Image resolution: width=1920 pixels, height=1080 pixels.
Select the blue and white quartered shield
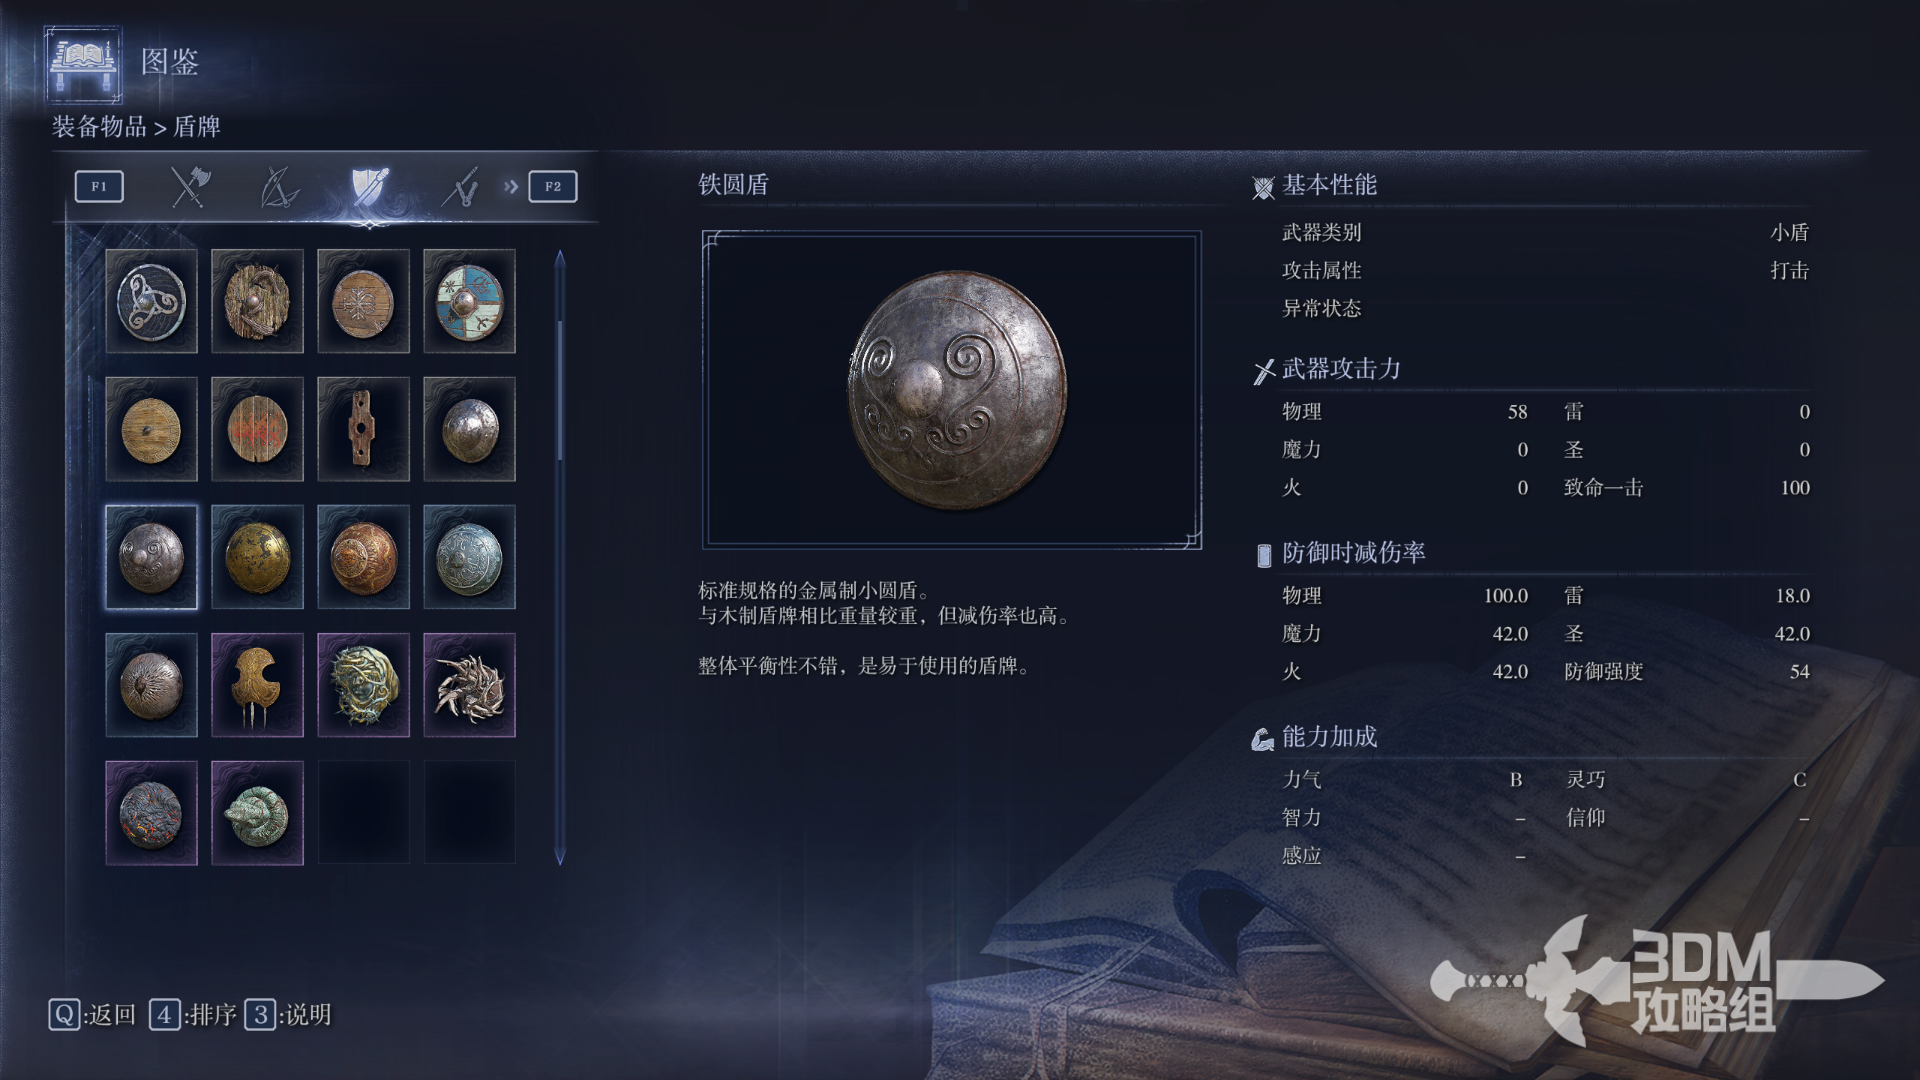(x=469, y=301)
